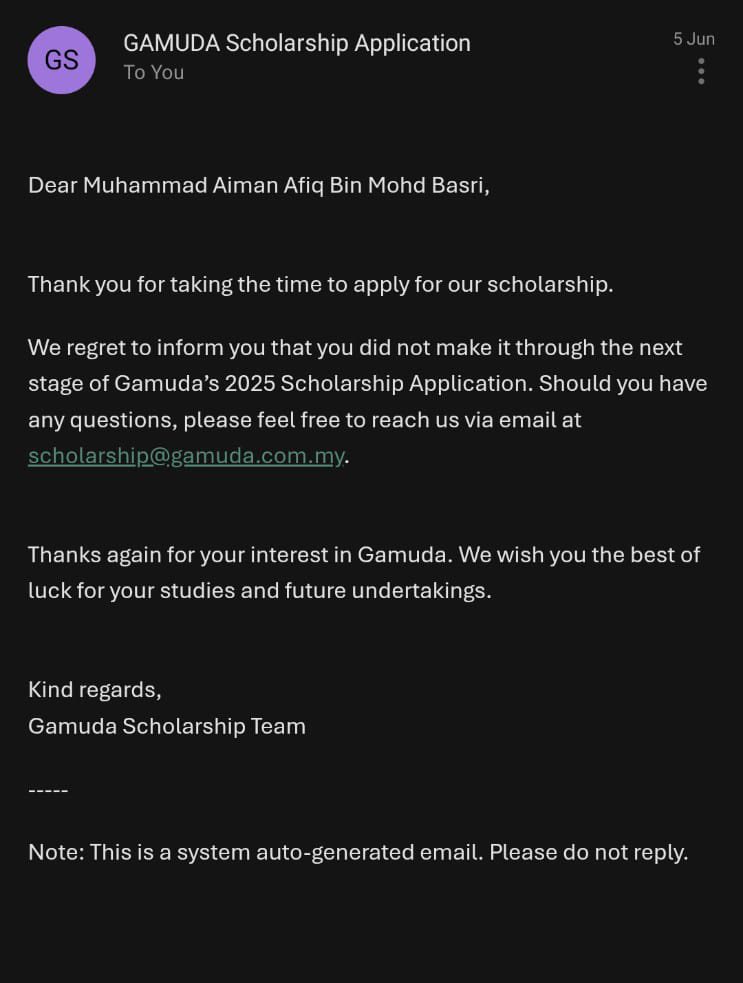Click the "Gamuda's 2025 Scholarship Application" line
The image size is (743, 983).
coord(367,384)
